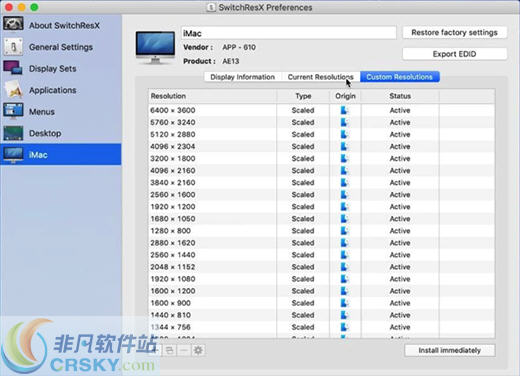The image size is (520, 376).
Task: Select the iMac display in sidebar
Action: pos(61,154)
